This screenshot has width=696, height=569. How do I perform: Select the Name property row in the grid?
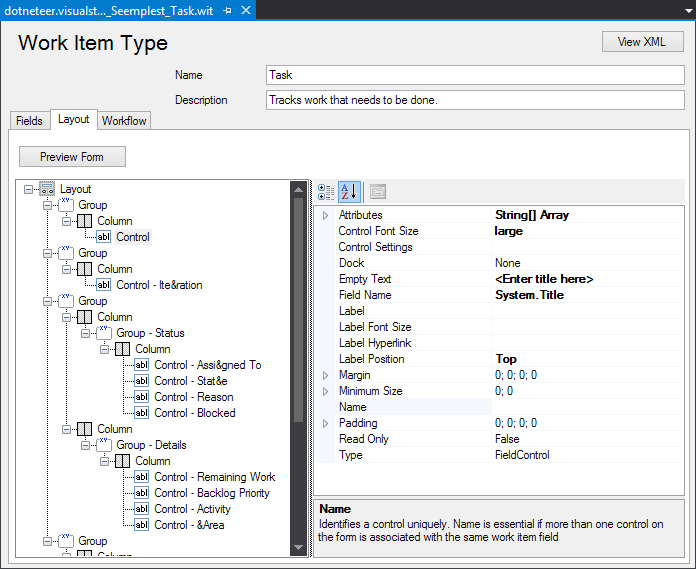(499, 407)
